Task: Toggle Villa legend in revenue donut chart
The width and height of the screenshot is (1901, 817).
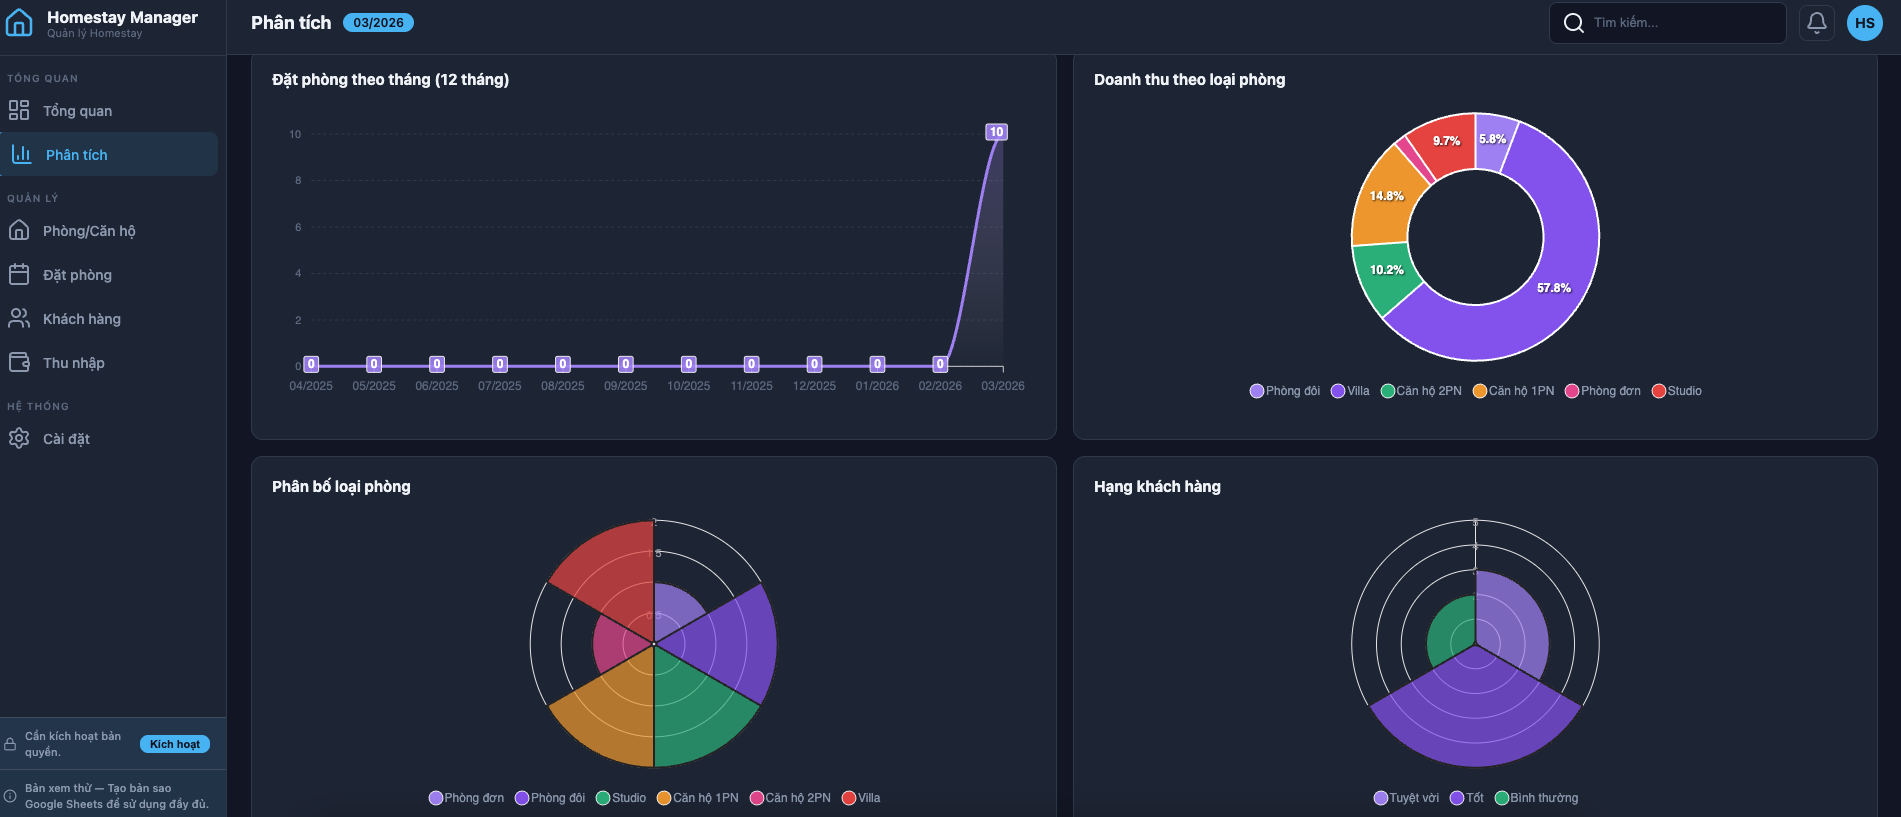Action: pyautogui.click(x=1350, y=391)
